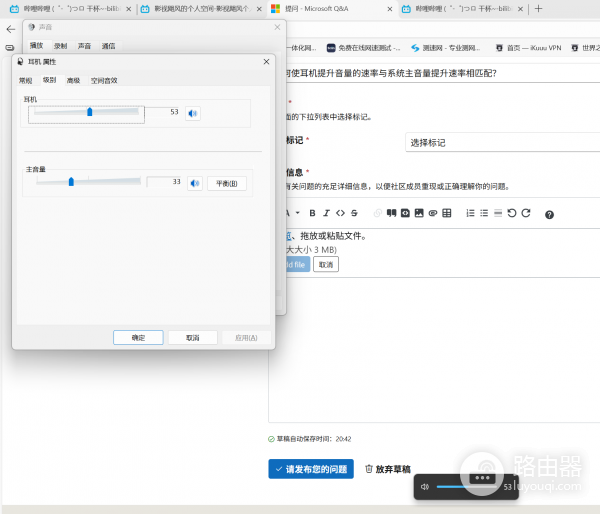
Task: Click the blue upload file button
Action: tap(298, 264)
